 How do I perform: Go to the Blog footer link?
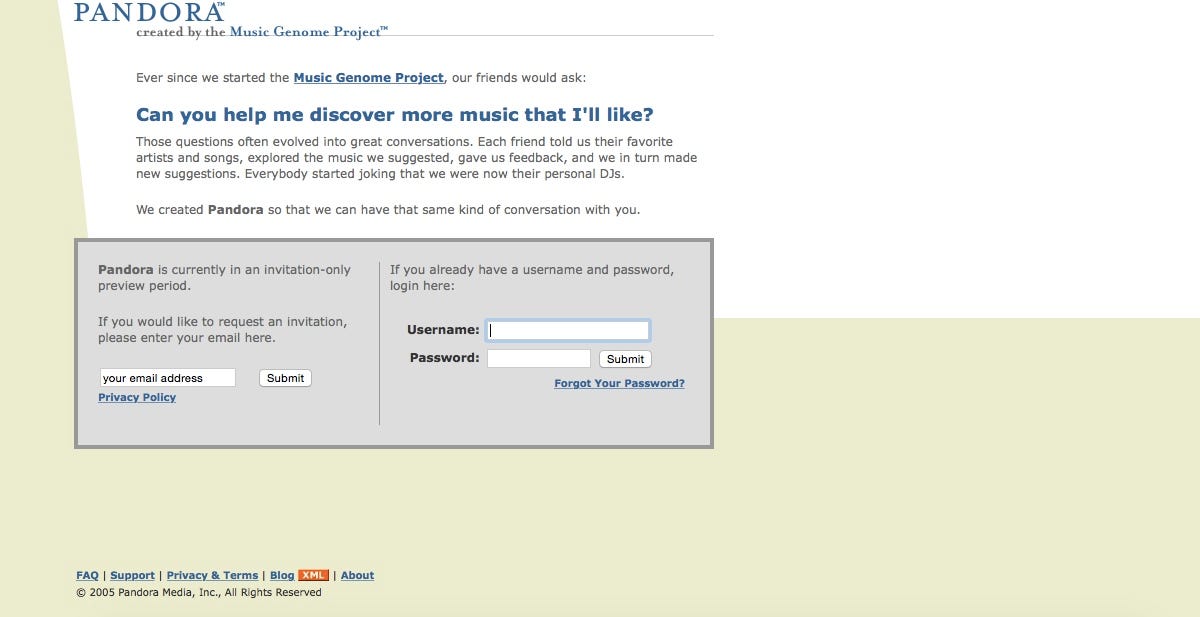tap(282, 575)
